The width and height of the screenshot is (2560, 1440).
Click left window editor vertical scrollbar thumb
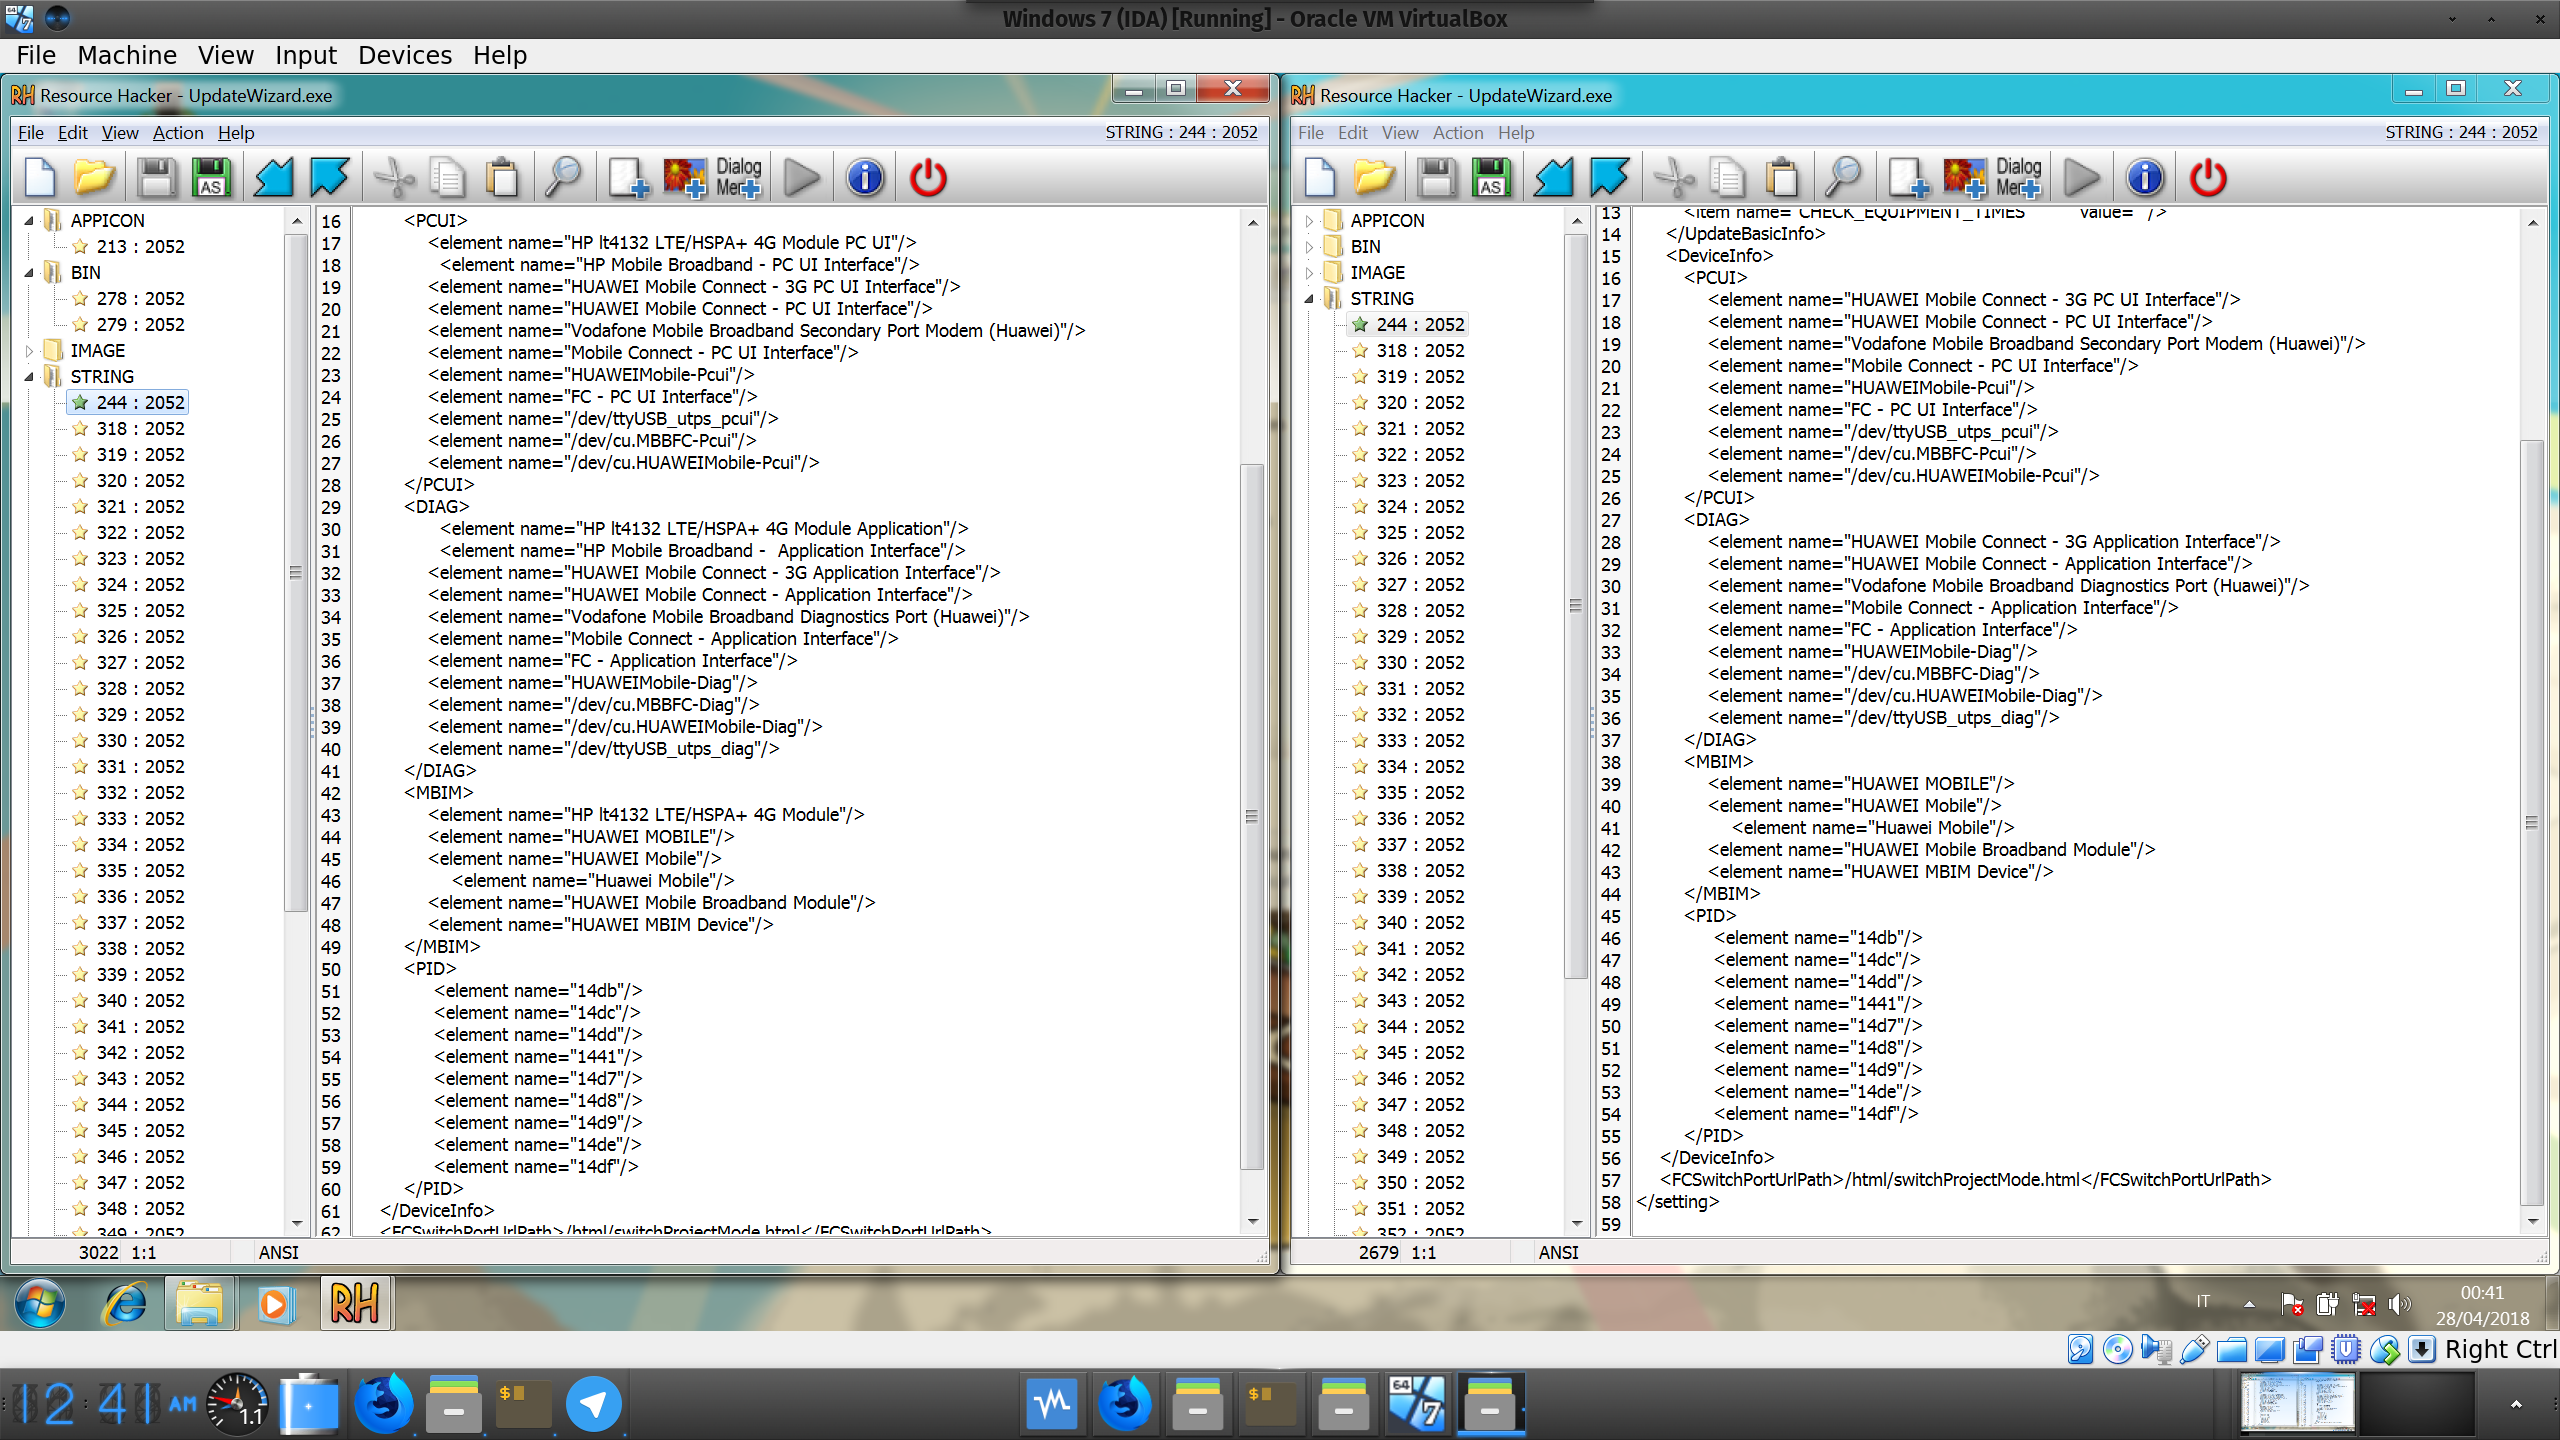pos(1252,816)
